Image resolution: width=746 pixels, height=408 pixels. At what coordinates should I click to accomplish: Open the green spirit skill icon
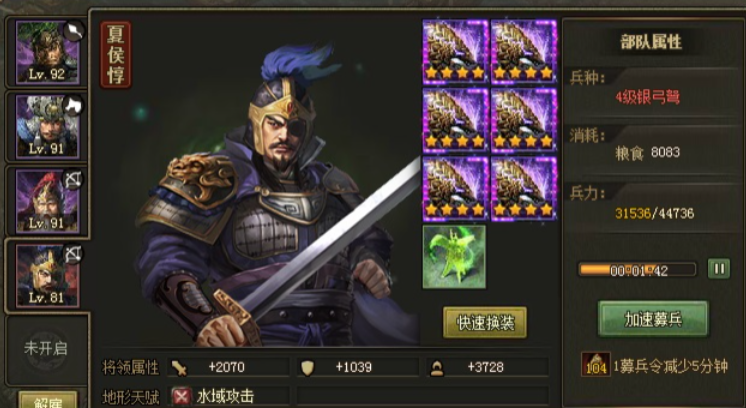454,257
